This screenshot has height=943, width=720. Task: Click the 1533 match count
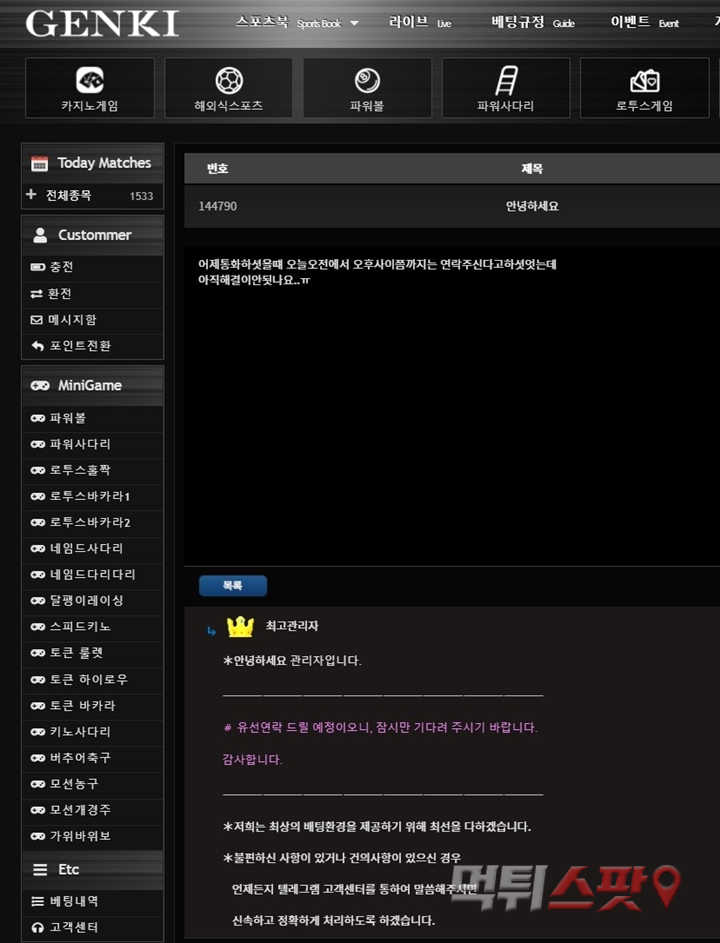pos(141,196)
